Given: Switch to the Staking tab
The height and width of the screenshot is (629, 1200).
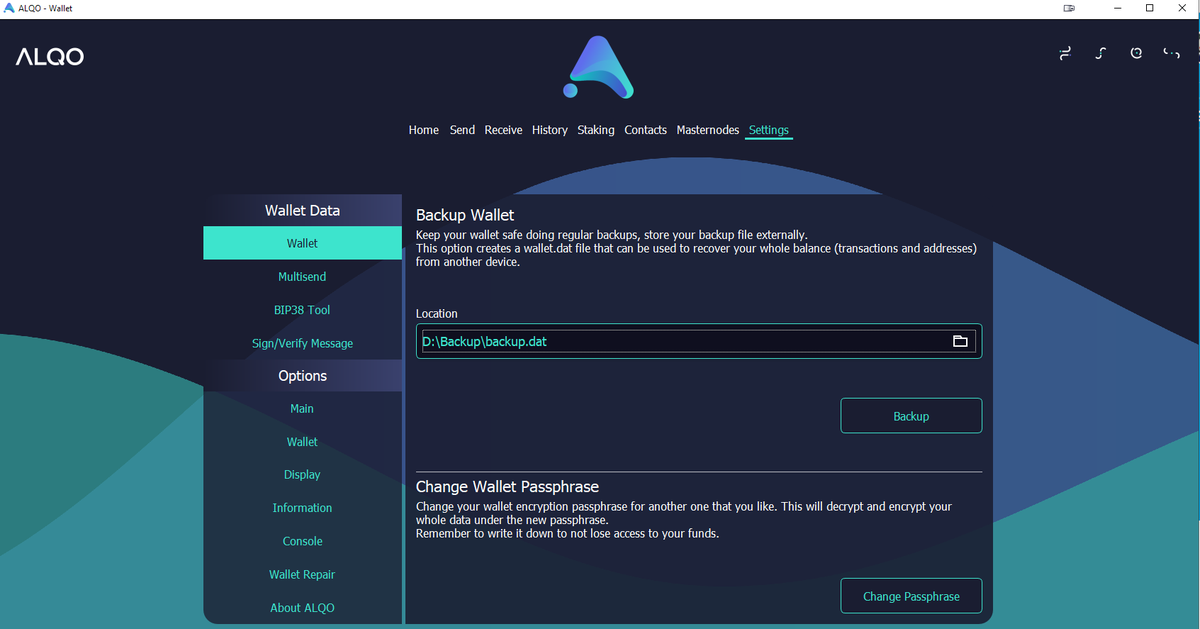Looking at the screenshot, I should (x=596, y=130).
